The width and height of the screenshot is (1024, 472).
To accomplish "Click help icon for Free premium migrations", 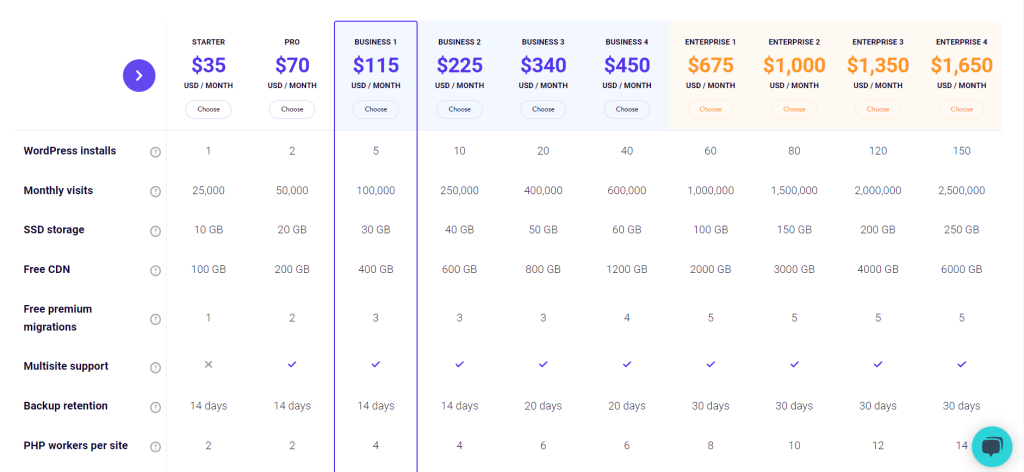I will 155,319.
